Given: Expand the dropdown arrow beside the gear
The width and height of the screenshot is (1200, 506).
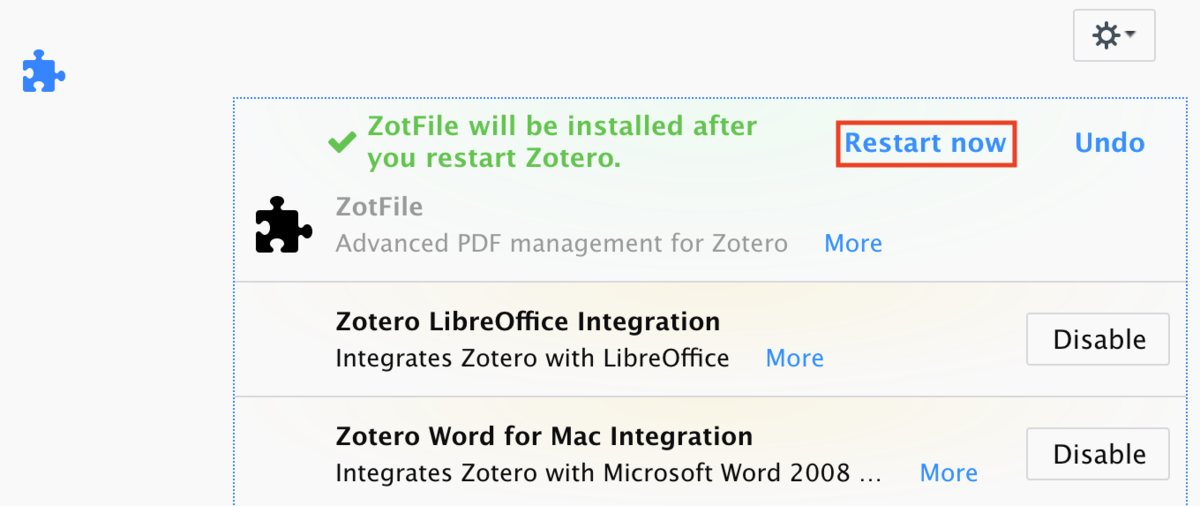Looking at the screenshot, I should (x=1130, y=35).
